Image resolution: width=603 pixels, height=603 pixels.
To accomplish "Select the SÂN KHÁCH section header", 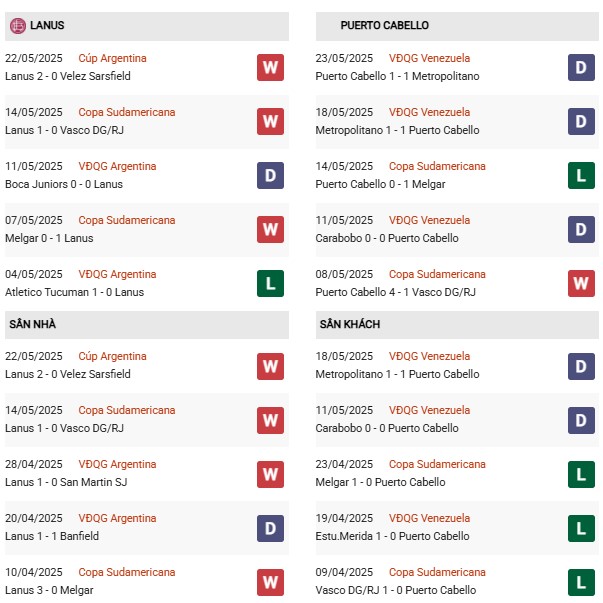I will [350, 324].
